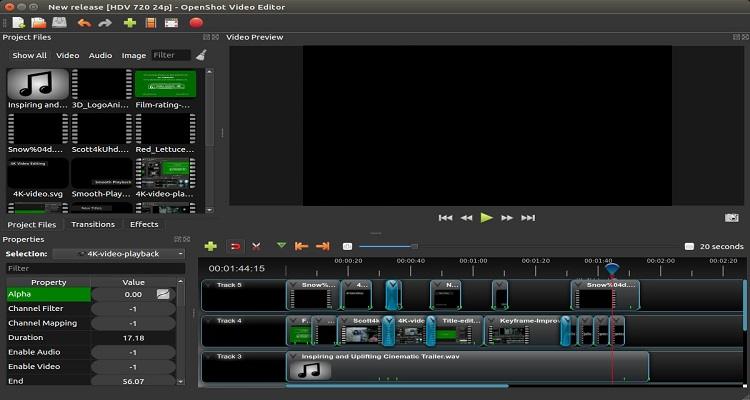Image resolution: width=750 pixels, height=400 pixels.
Task: Show All project files filter
Action: click(30, 56)
